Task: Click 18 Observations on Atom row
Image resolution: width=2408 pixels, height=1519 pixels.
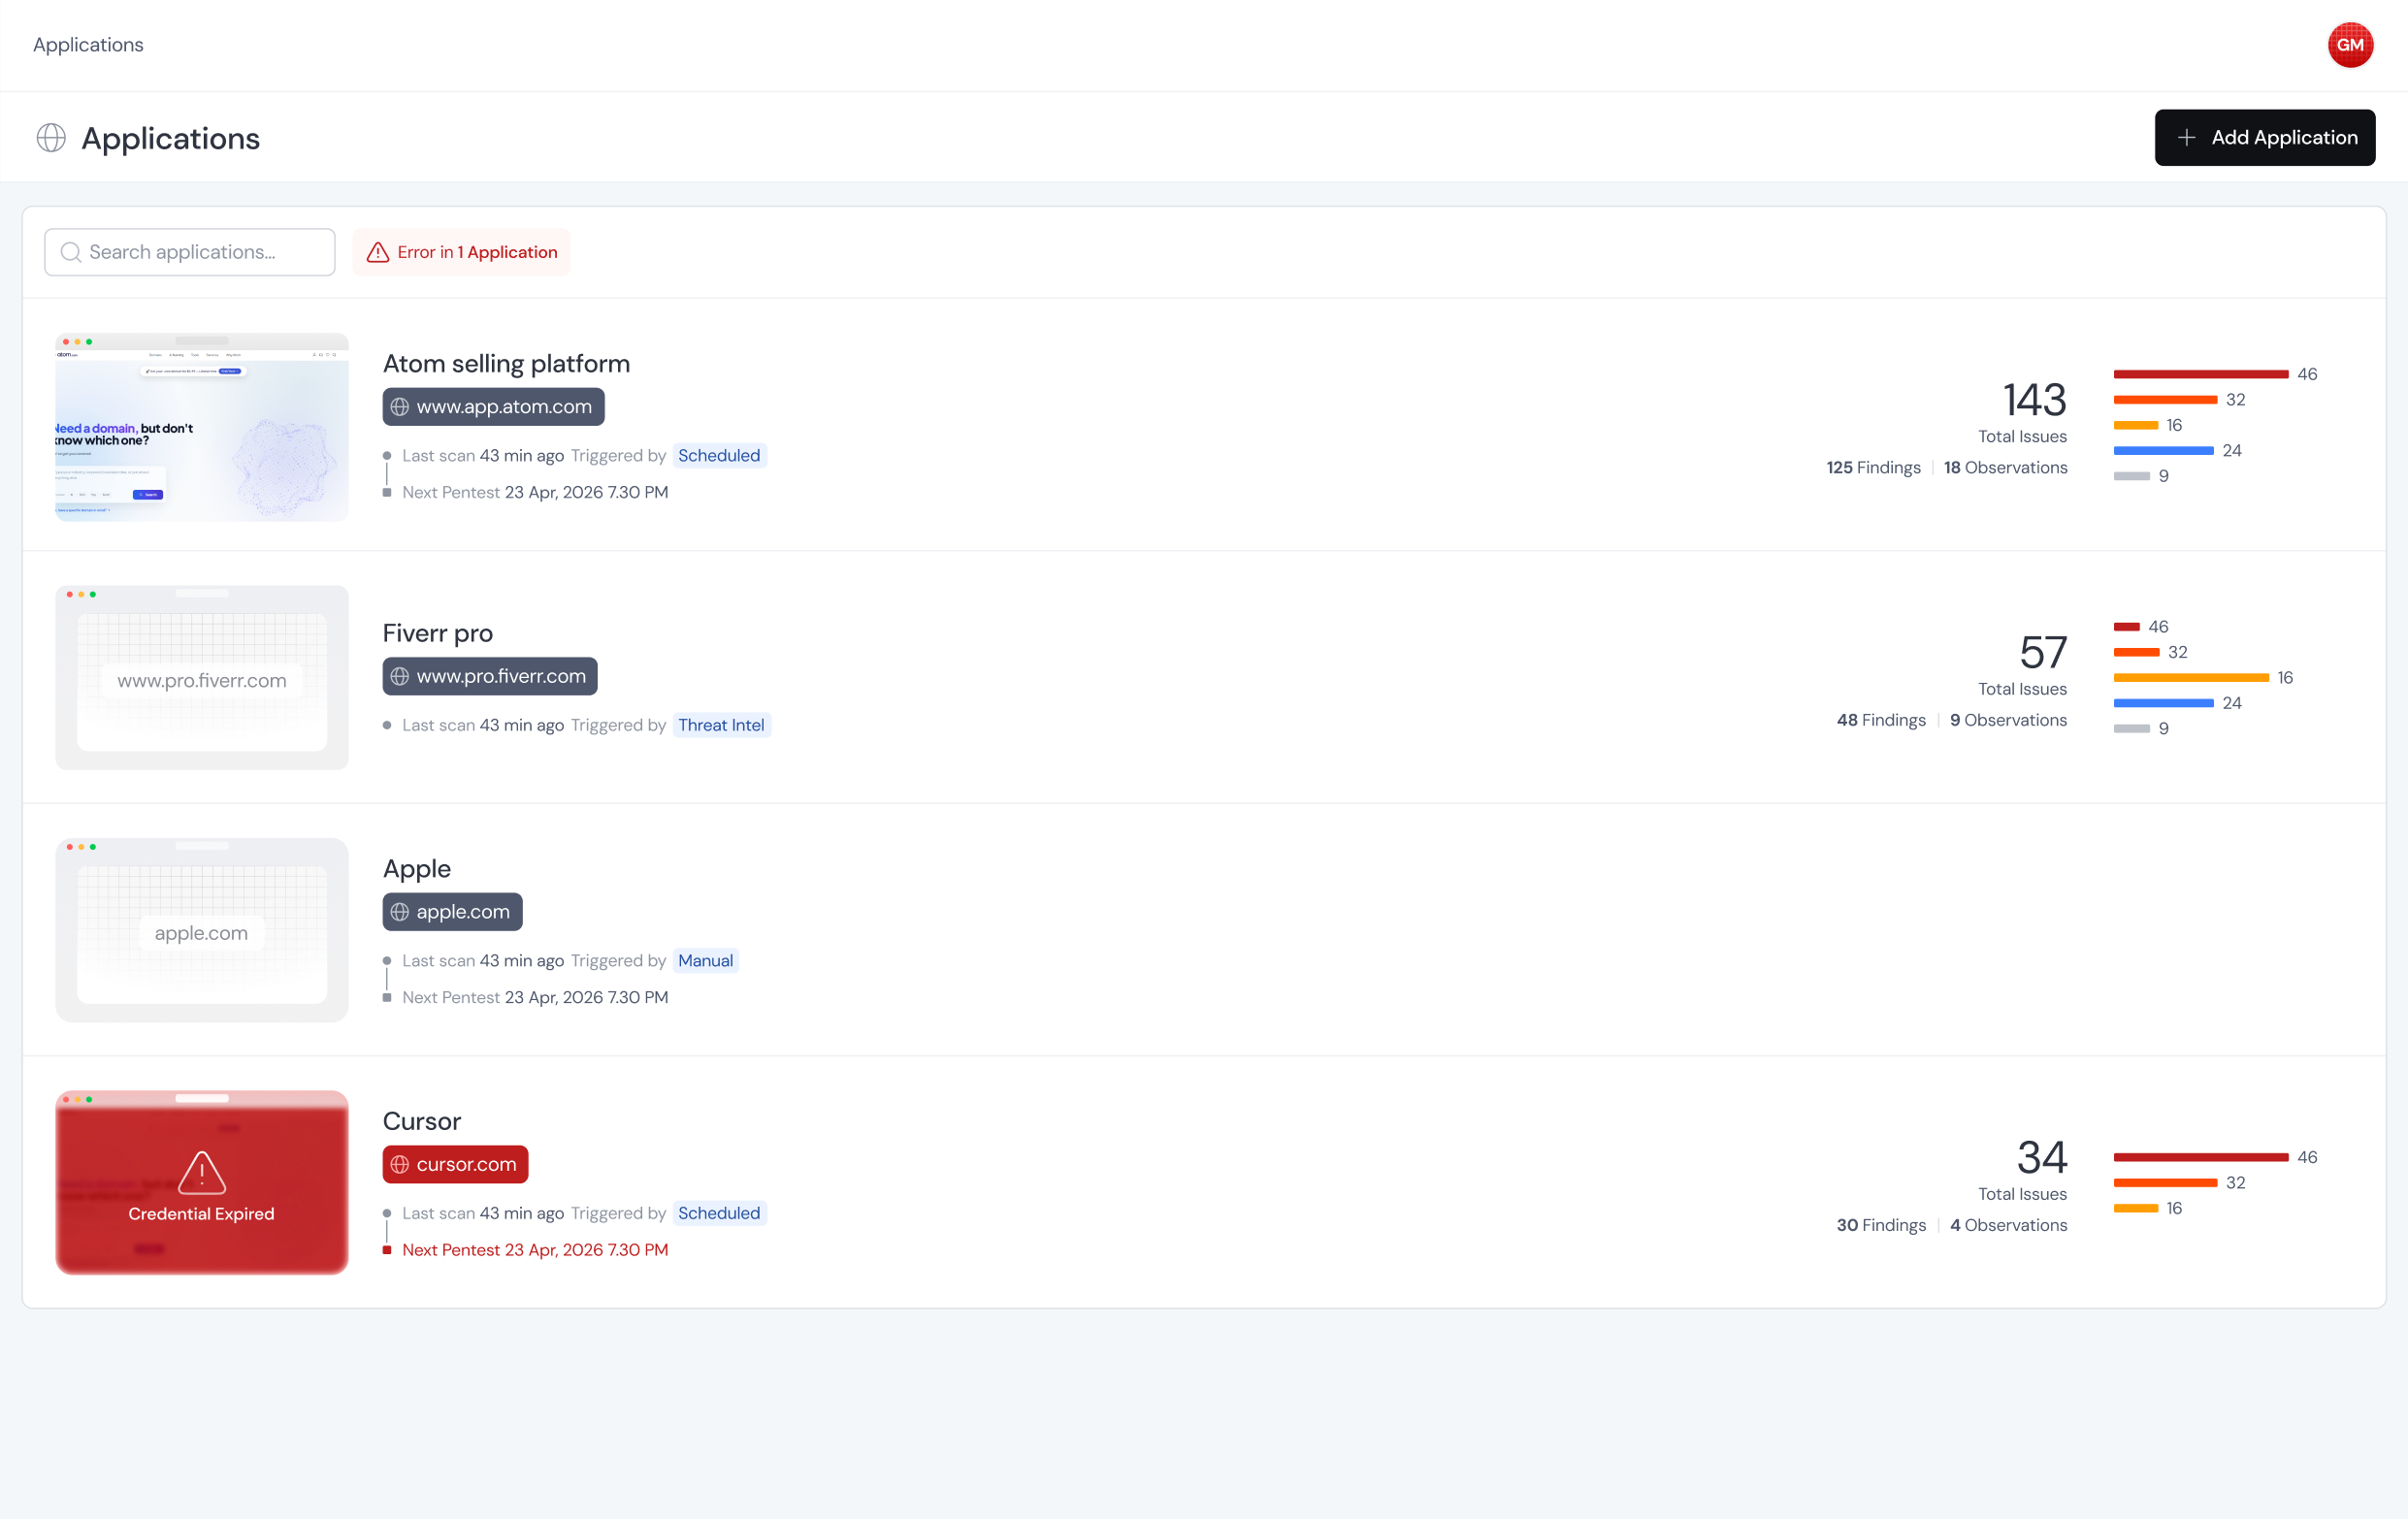Action: 2005,468
